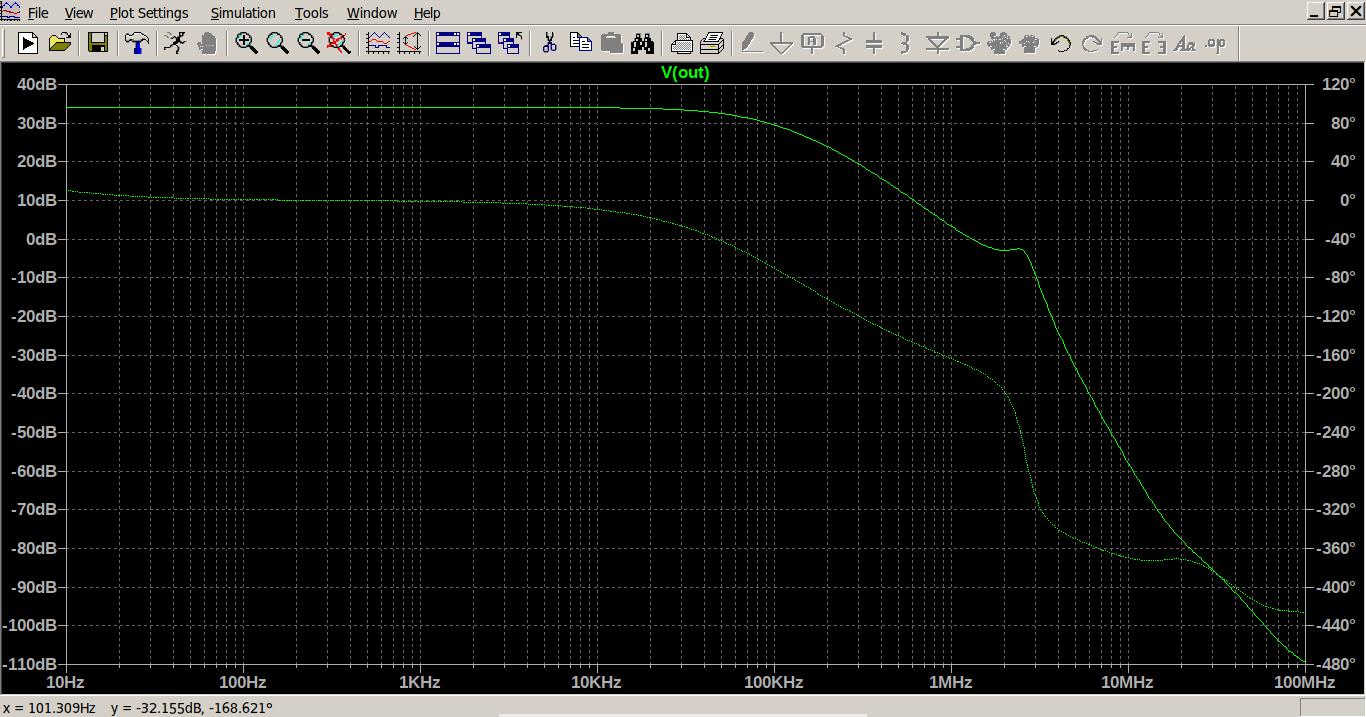Open the plot window system menu icon
The height and width of the screenshot is (717, 1366).
[x=10, y=12]
